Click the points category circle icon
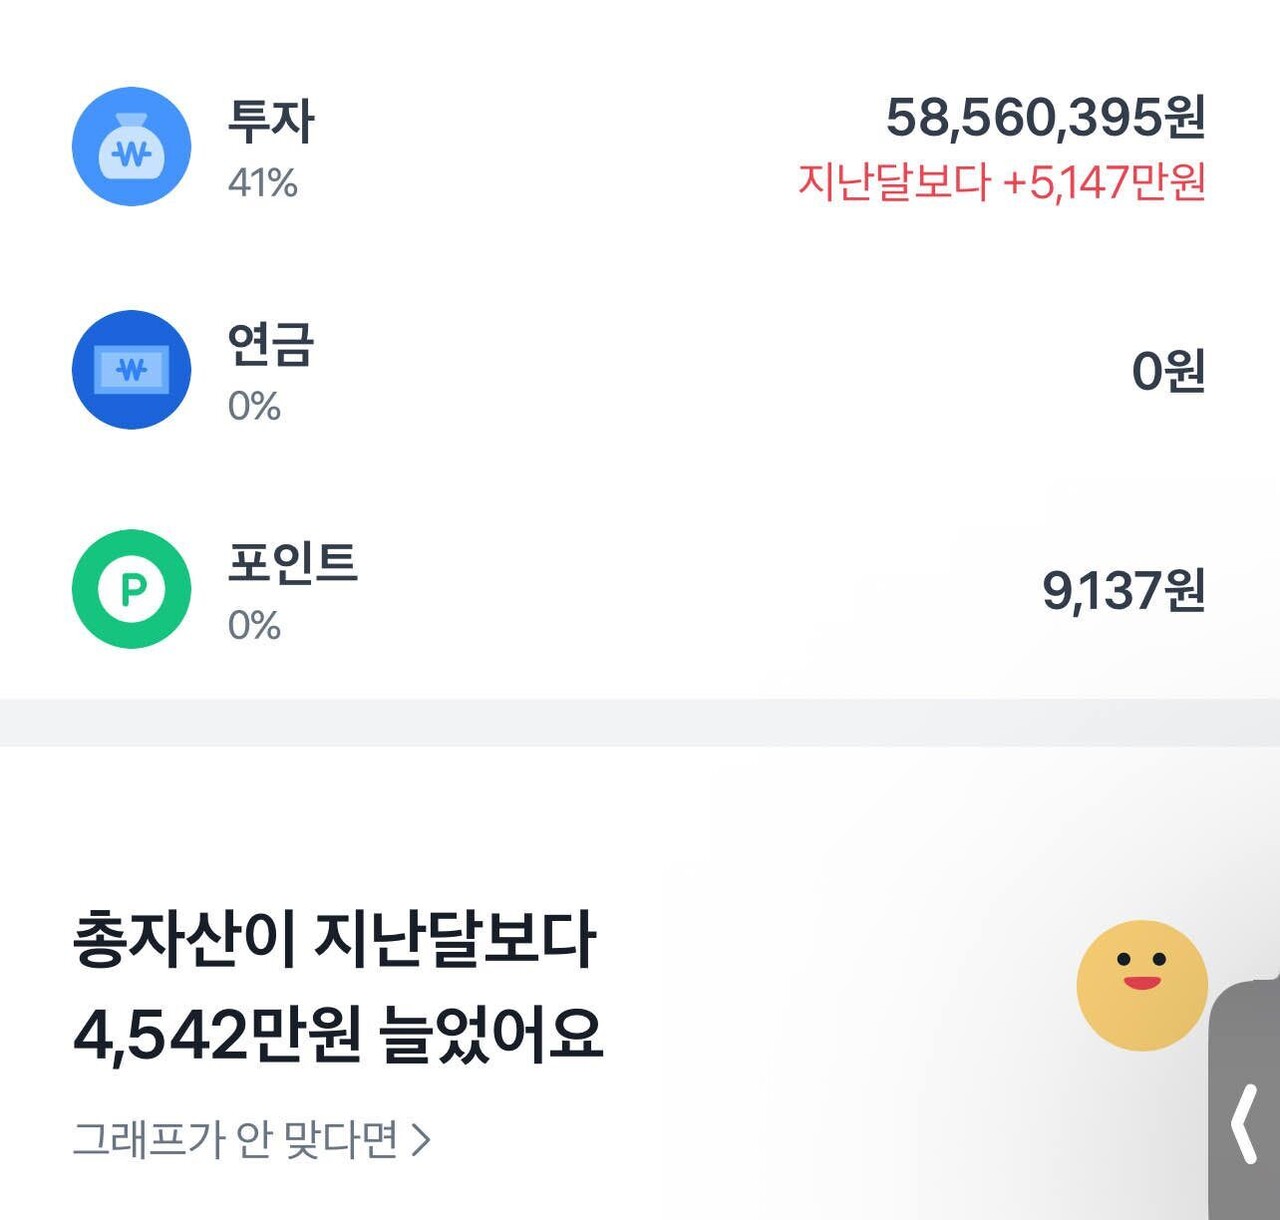Viewport: 1280px width, 1220px height. click(x=130, y=590)
